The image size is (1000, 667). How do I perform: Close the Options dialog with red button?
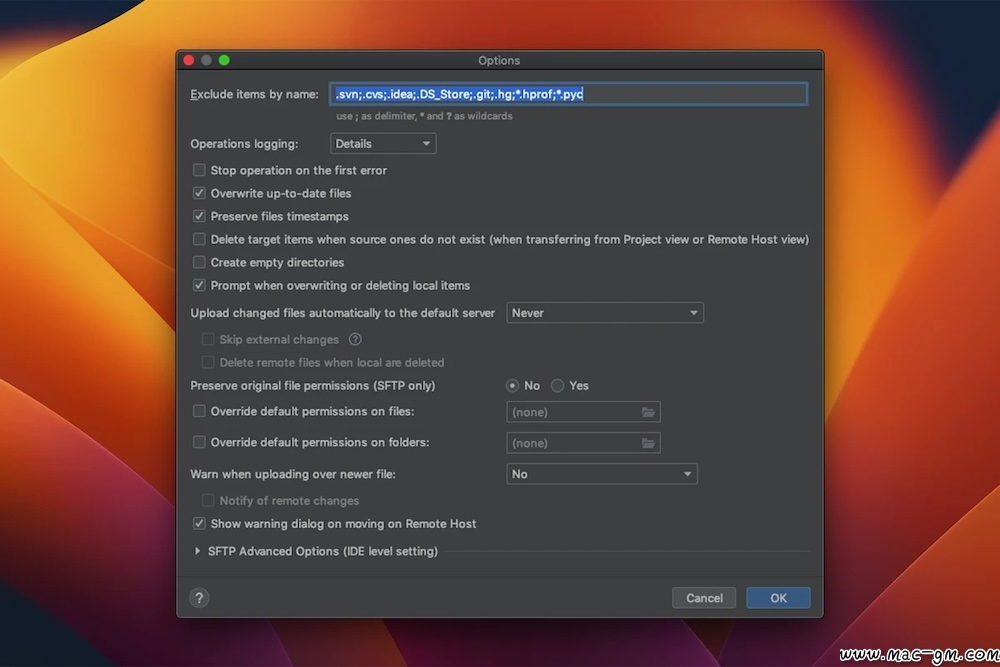coord(189,60)
